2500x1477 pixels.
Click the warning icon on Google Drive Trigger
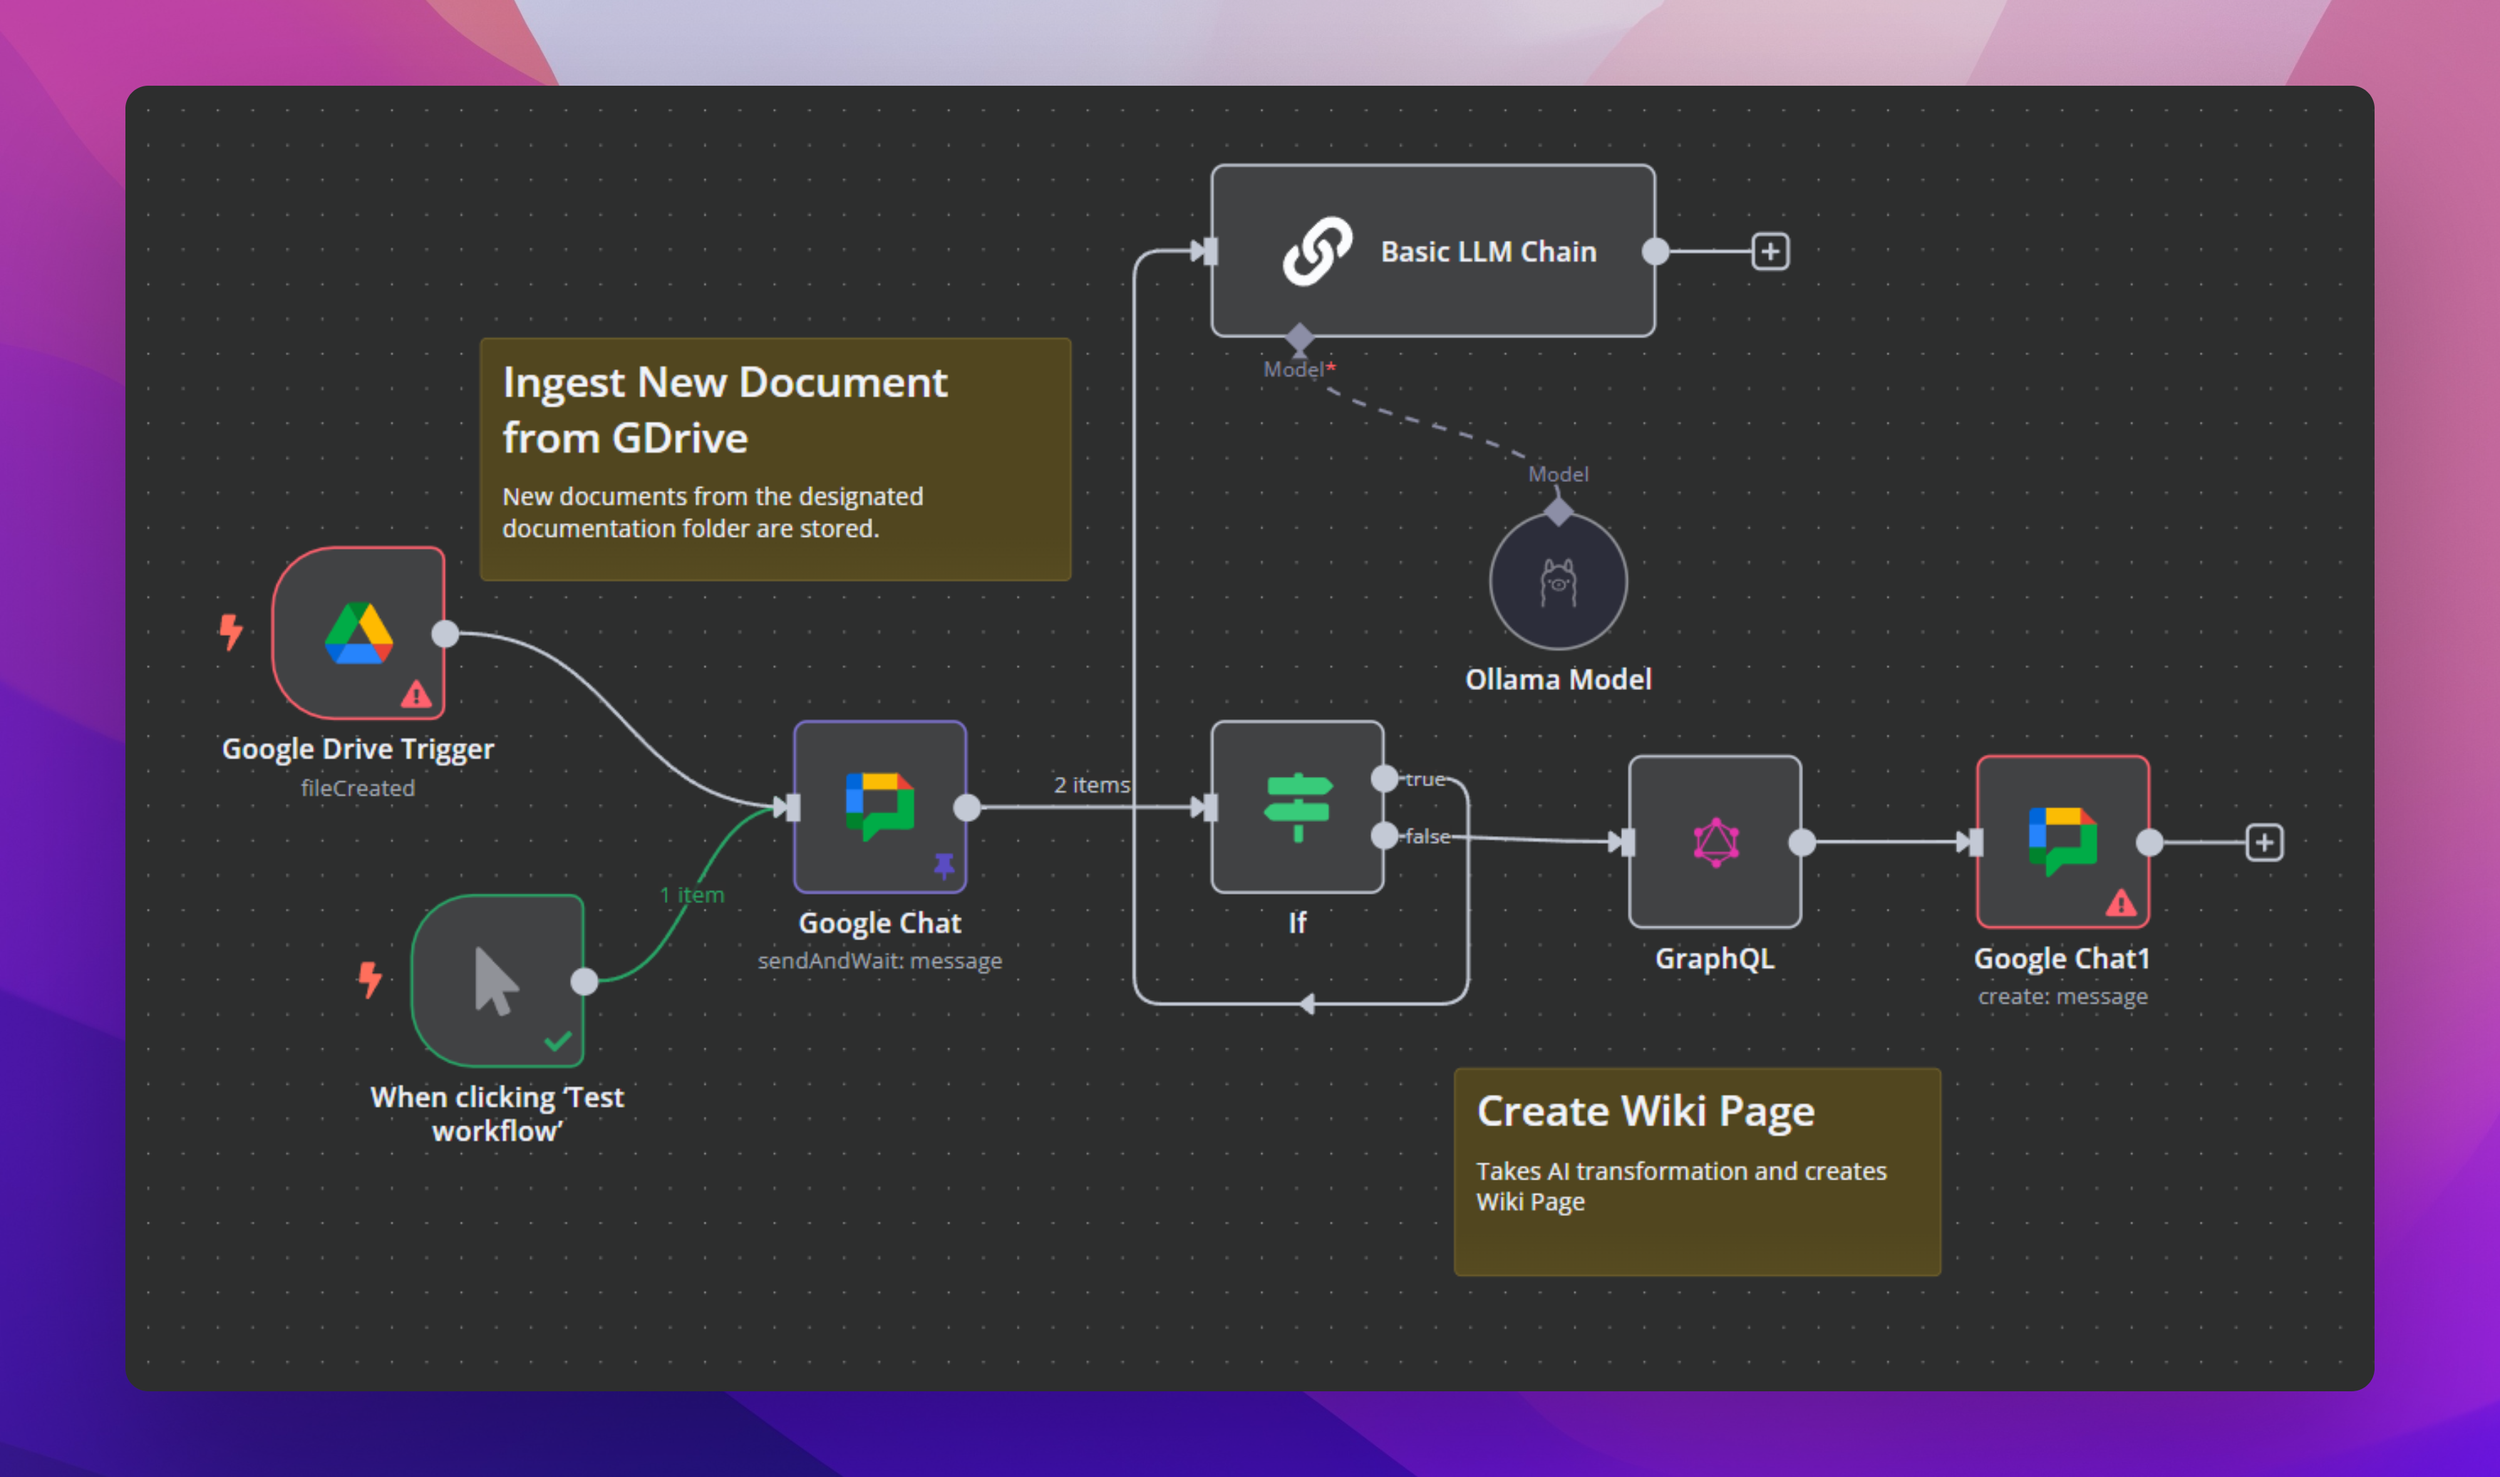point(416,694)
